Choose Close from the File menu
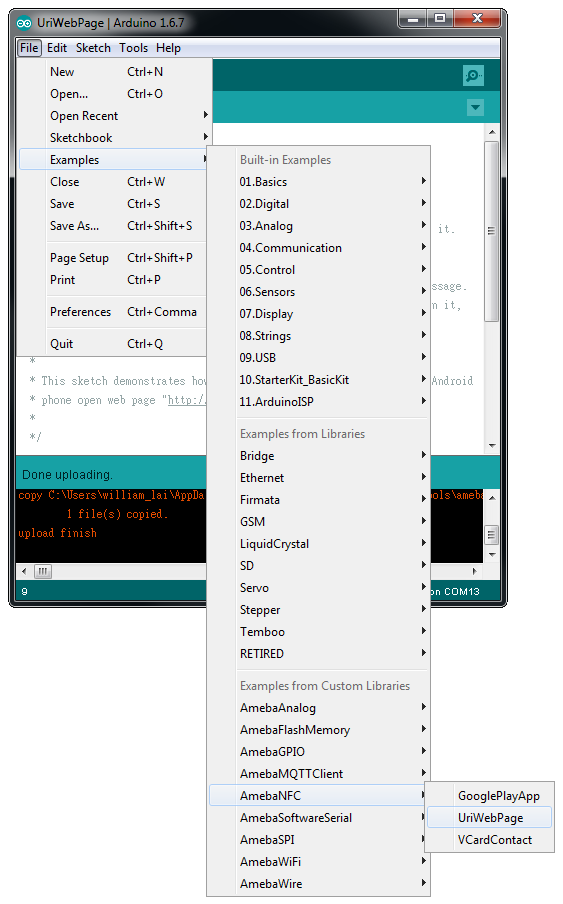Image resolution: width=563 pixels, height=904 pixels. [x=114, y=182]
